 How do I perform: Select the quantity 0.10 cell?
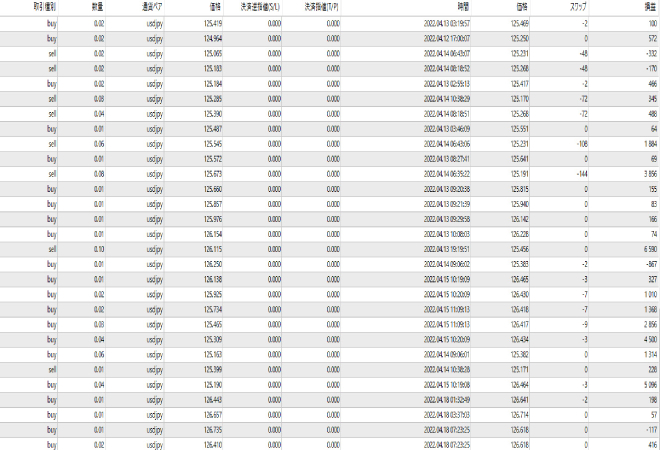99,250
